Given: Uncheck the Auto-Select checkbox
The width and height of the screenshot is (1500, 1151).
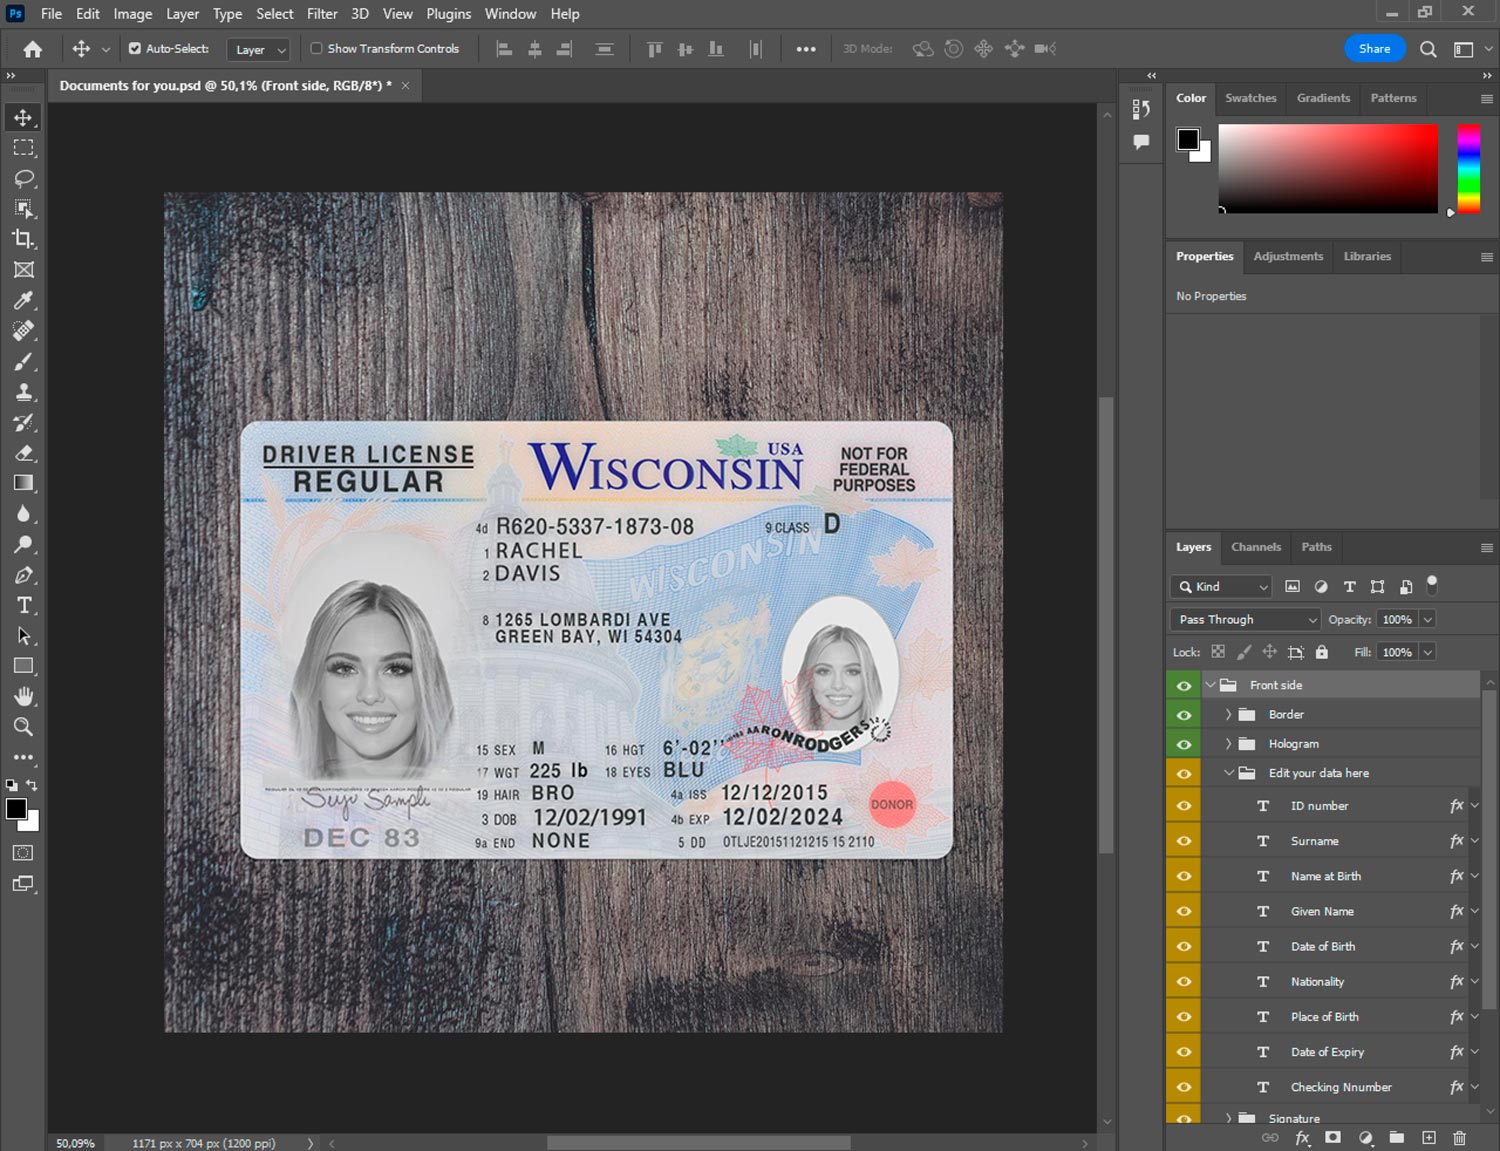Looking at the screenshot, I should pos(135,48).
